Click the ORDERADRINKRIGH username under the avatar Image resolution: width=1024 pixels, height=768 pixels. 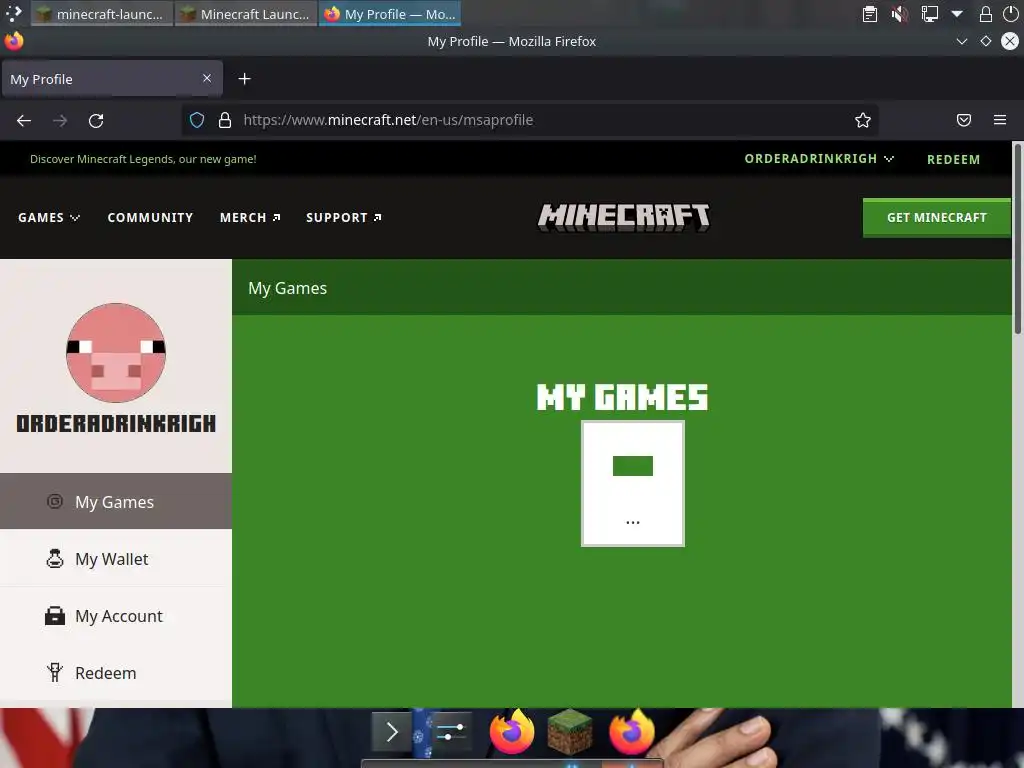click(116, 423)
